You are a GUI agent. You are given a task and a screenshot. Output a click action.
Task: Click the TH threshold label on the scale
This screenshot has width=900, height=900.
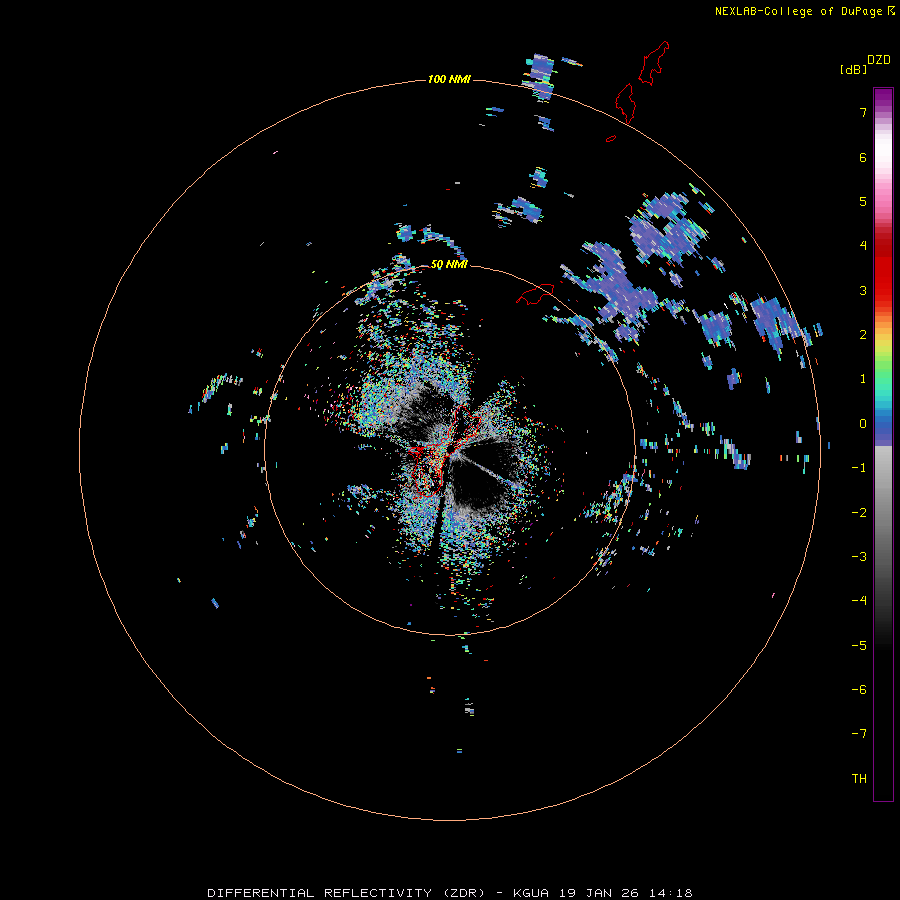coord(859,779)
